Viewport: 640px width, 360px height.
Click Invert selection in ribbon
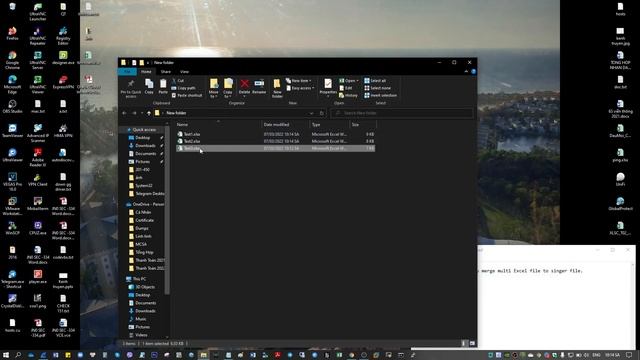[x=380, y=96]
